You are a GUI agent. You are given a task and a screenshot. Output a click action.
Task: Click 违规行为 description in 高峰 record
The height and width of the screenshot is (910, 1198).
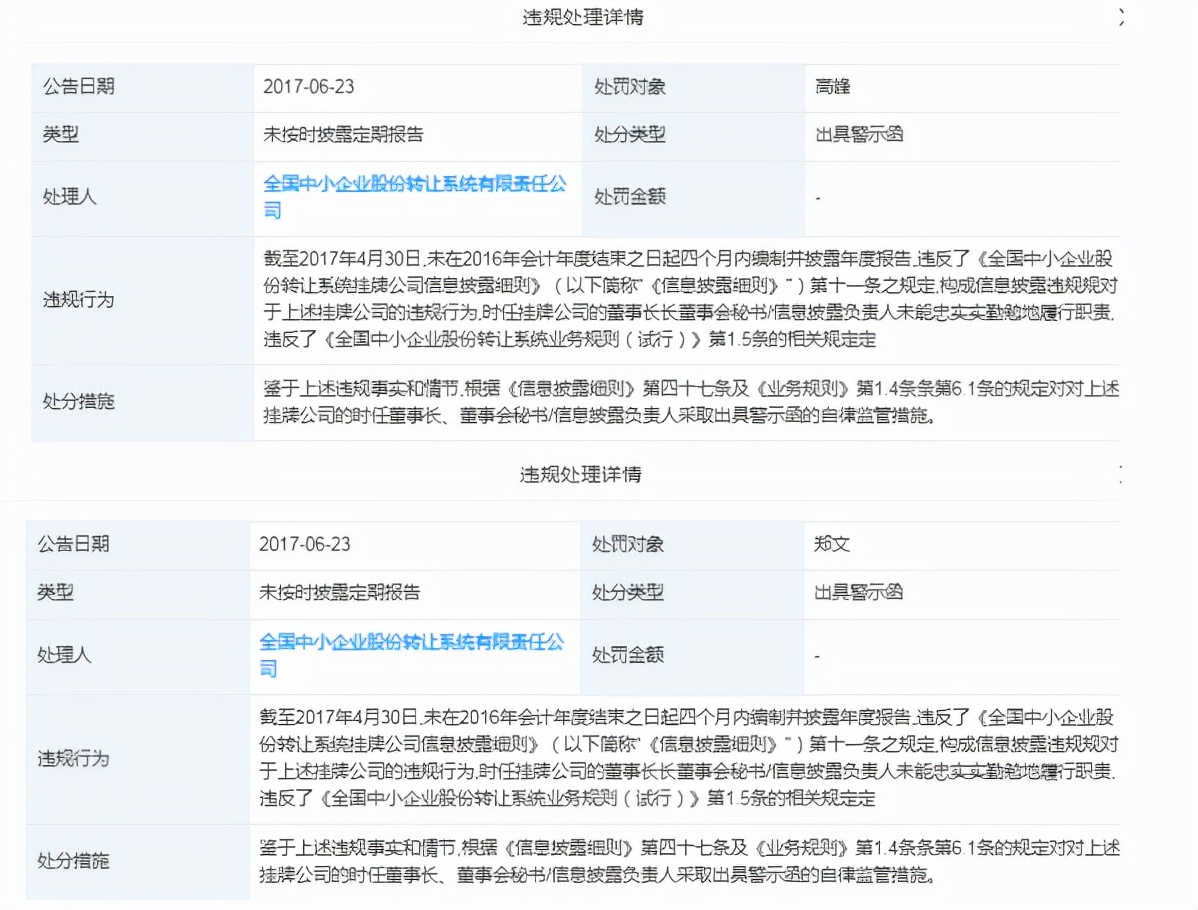click(x=690, y=299)
